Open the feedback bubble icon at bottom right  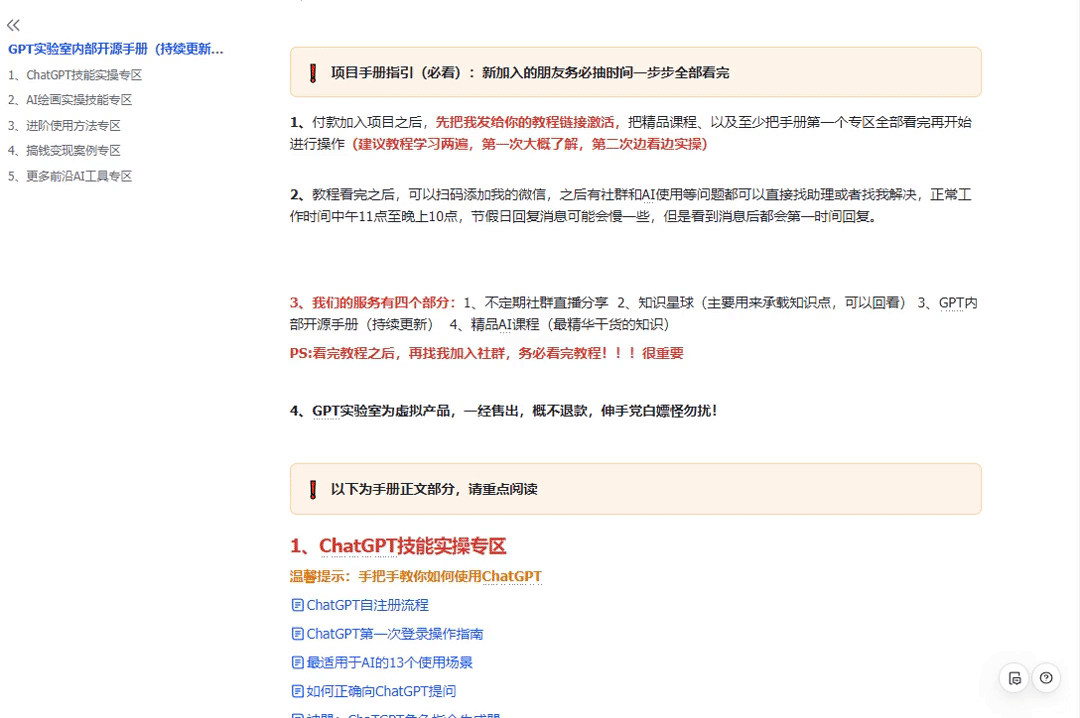[1014, 677]
